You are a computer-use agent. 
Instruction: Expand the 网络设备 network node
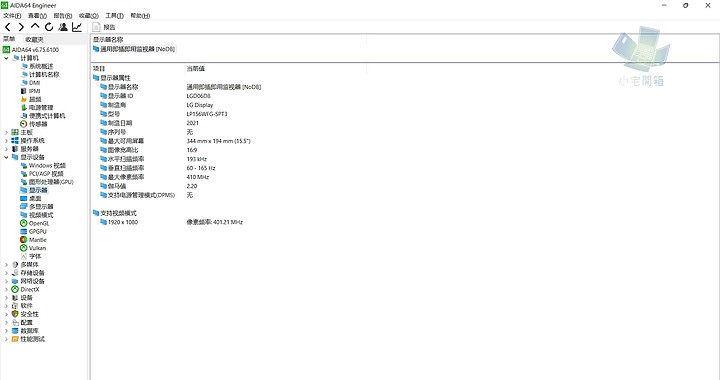[x=6, y=281]
